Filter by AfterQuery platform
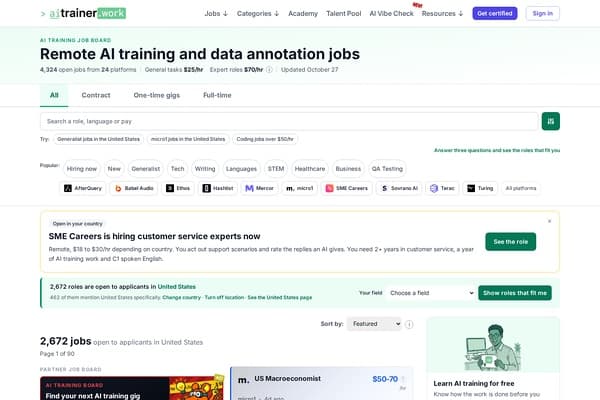The height and width of the screenshot is (400, 600). pyautogui.click(x=83, y=188)
